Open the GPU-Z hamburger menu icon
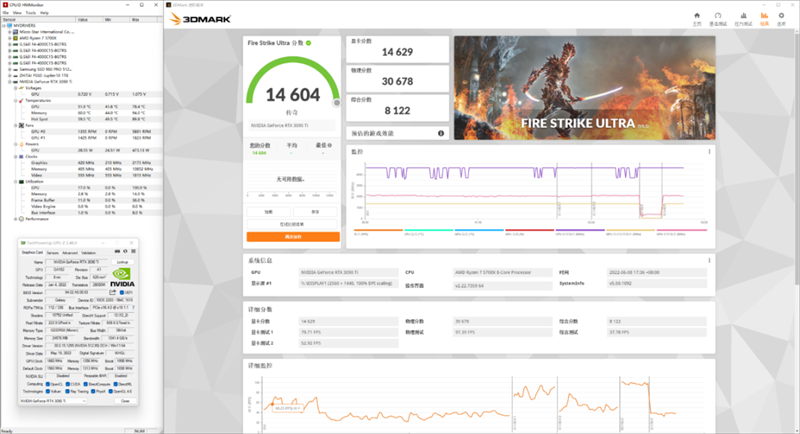Viewport: 800px width, 434px height. pyautogui.click(x=133, y=251)
